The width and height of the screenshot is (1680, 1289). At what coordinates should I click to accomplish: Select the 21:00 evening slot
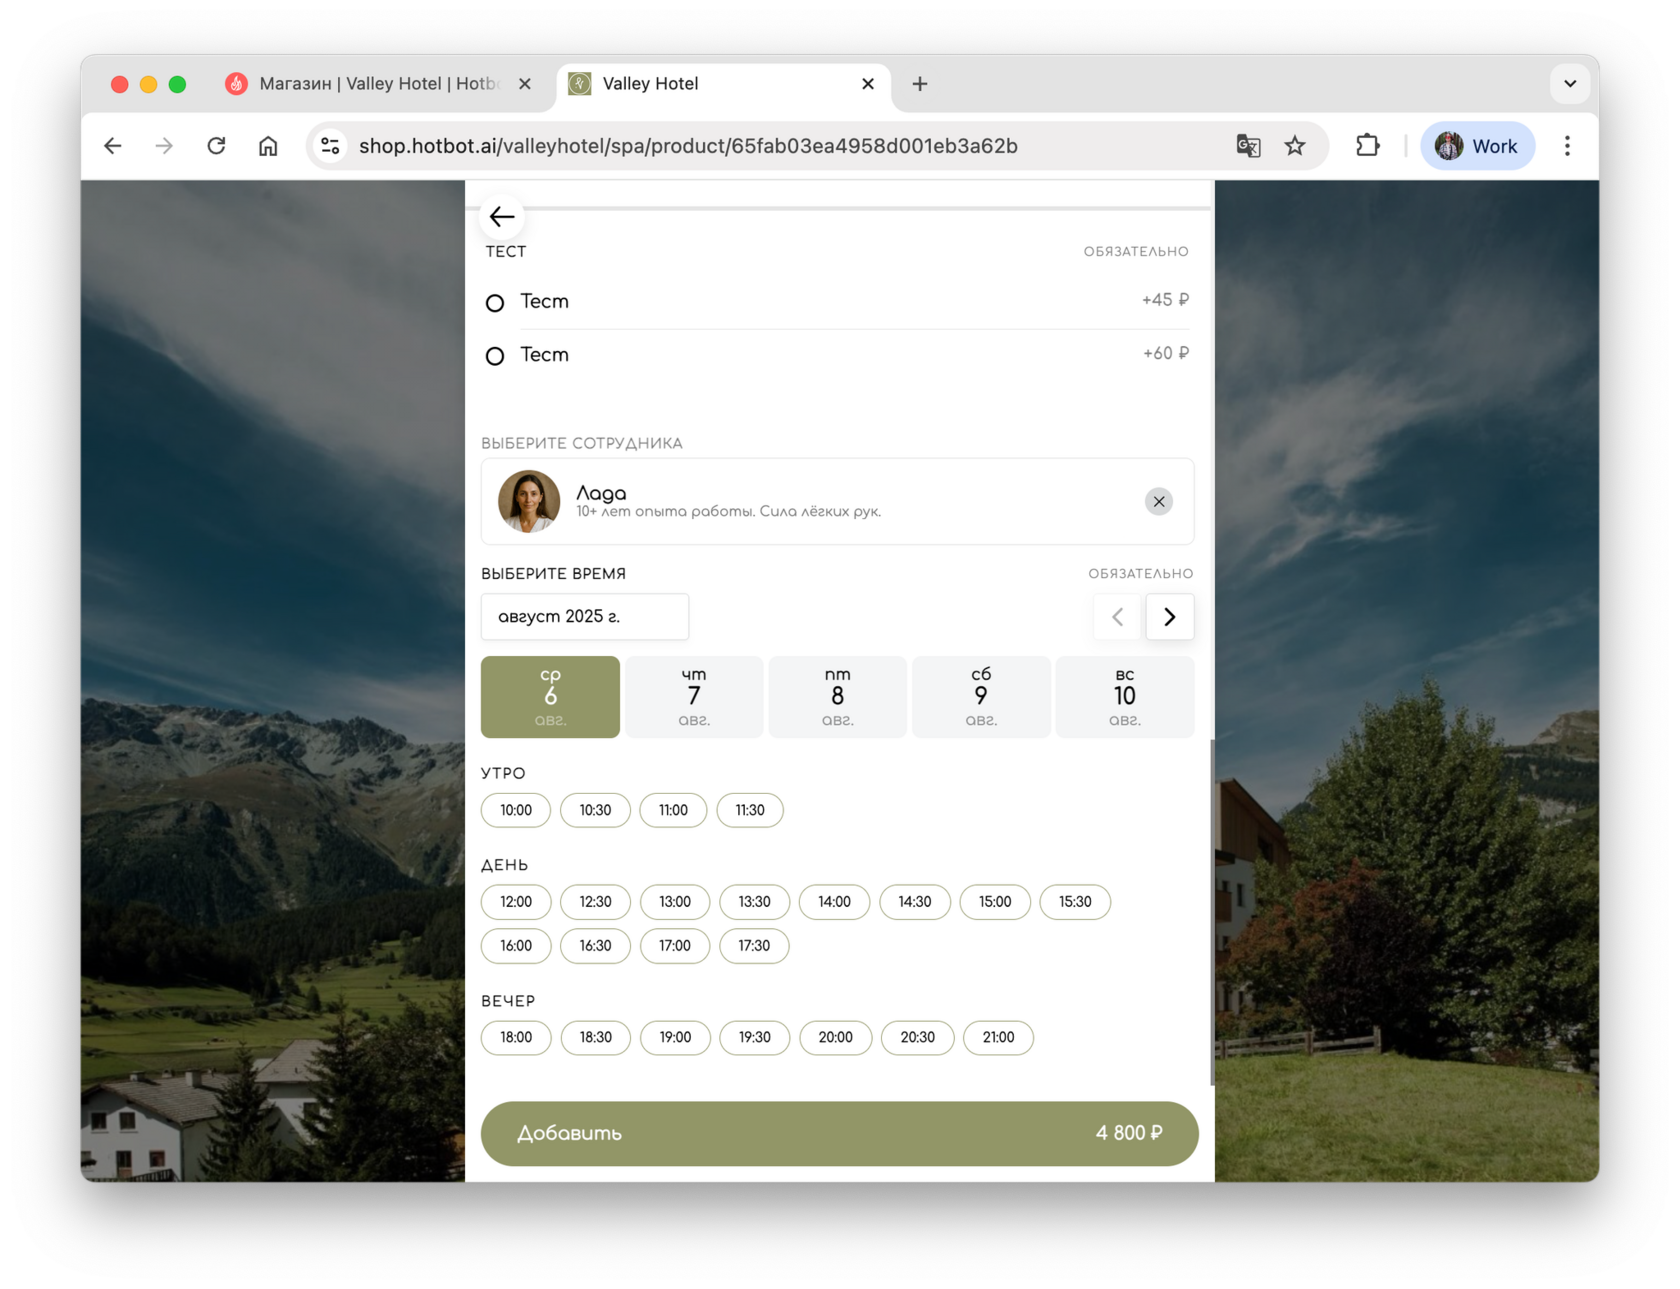point(998,1038)
